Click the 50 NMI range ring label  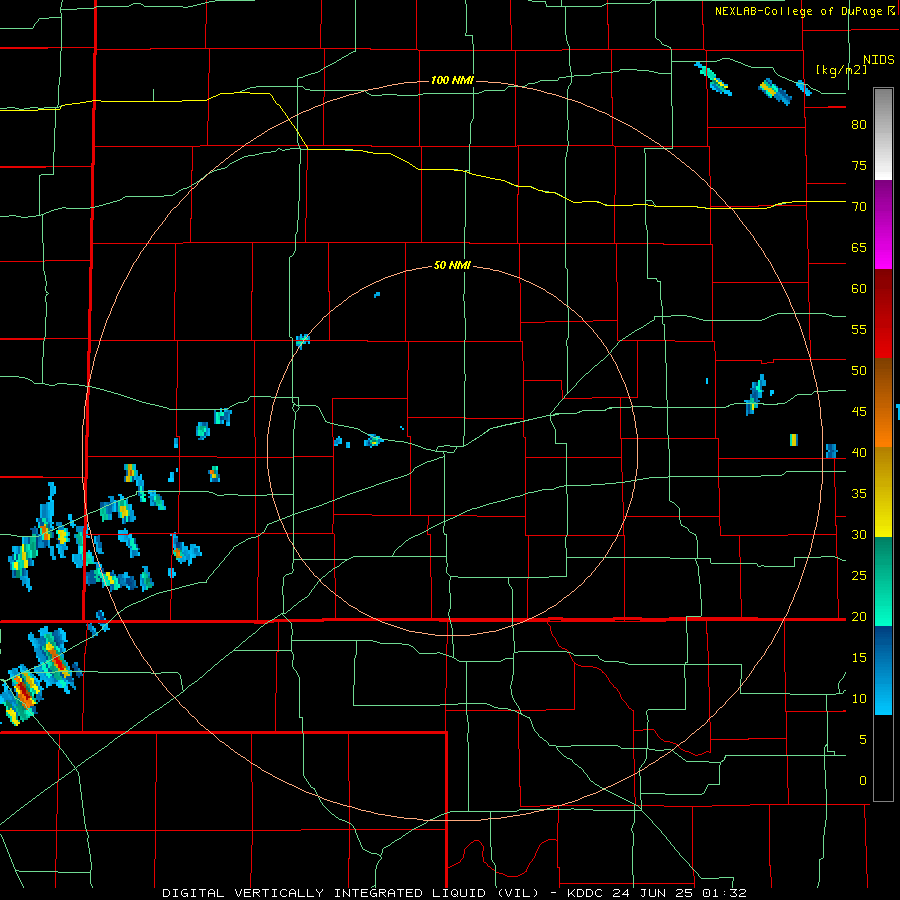tap(452, 265)
